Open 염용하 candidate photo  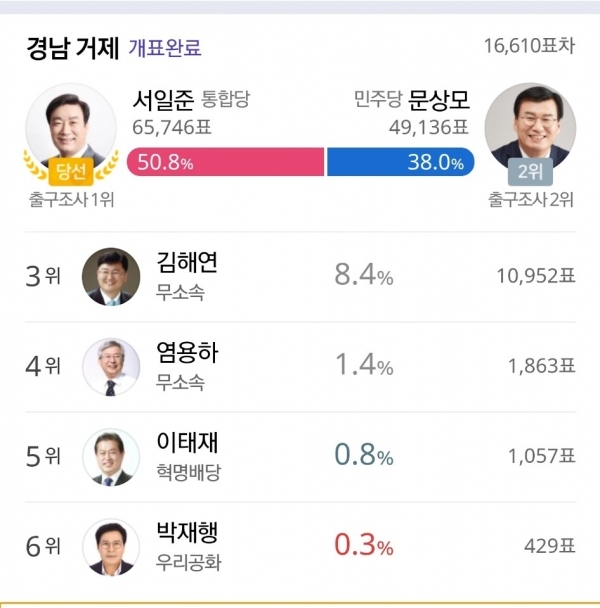[111, 367]
